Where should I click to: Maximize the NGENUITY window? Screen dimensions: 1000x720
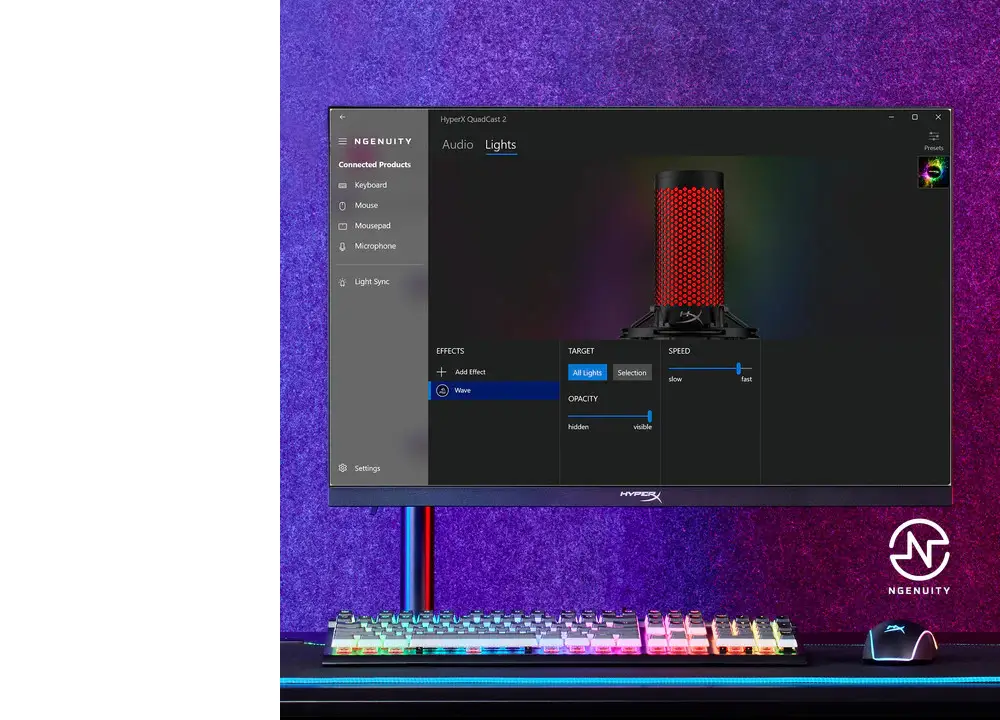pos(915,117)
